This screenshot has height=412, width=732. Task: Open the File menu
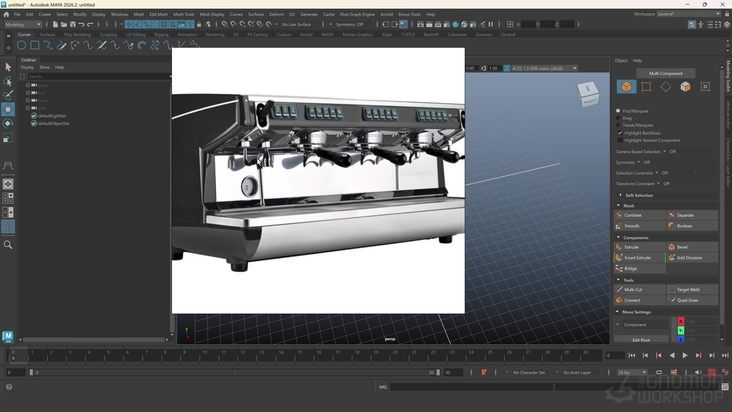coord(17,14)
